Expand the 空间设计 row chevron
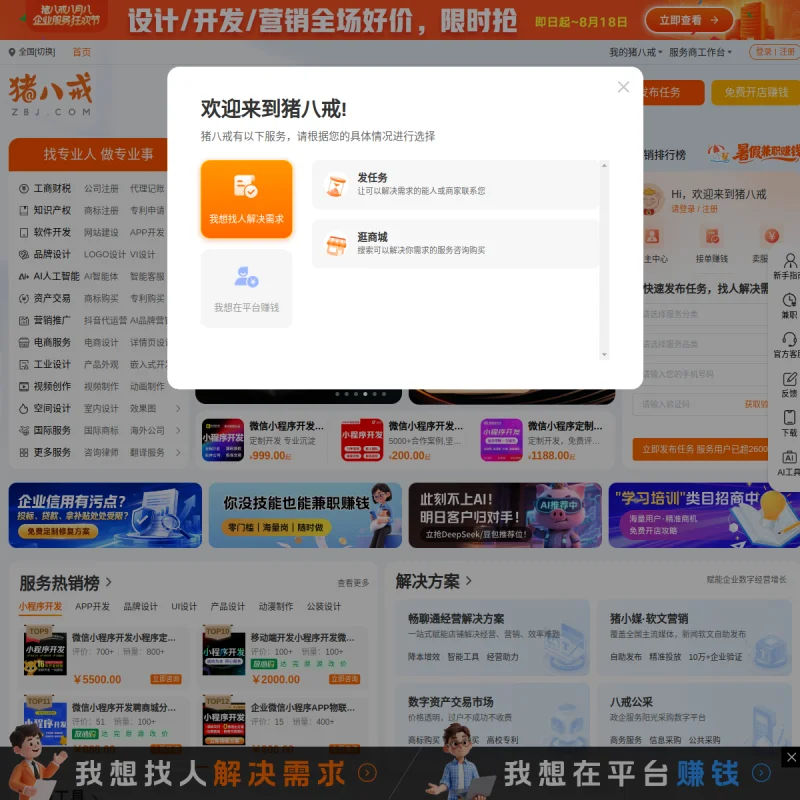 click(178, 408)
